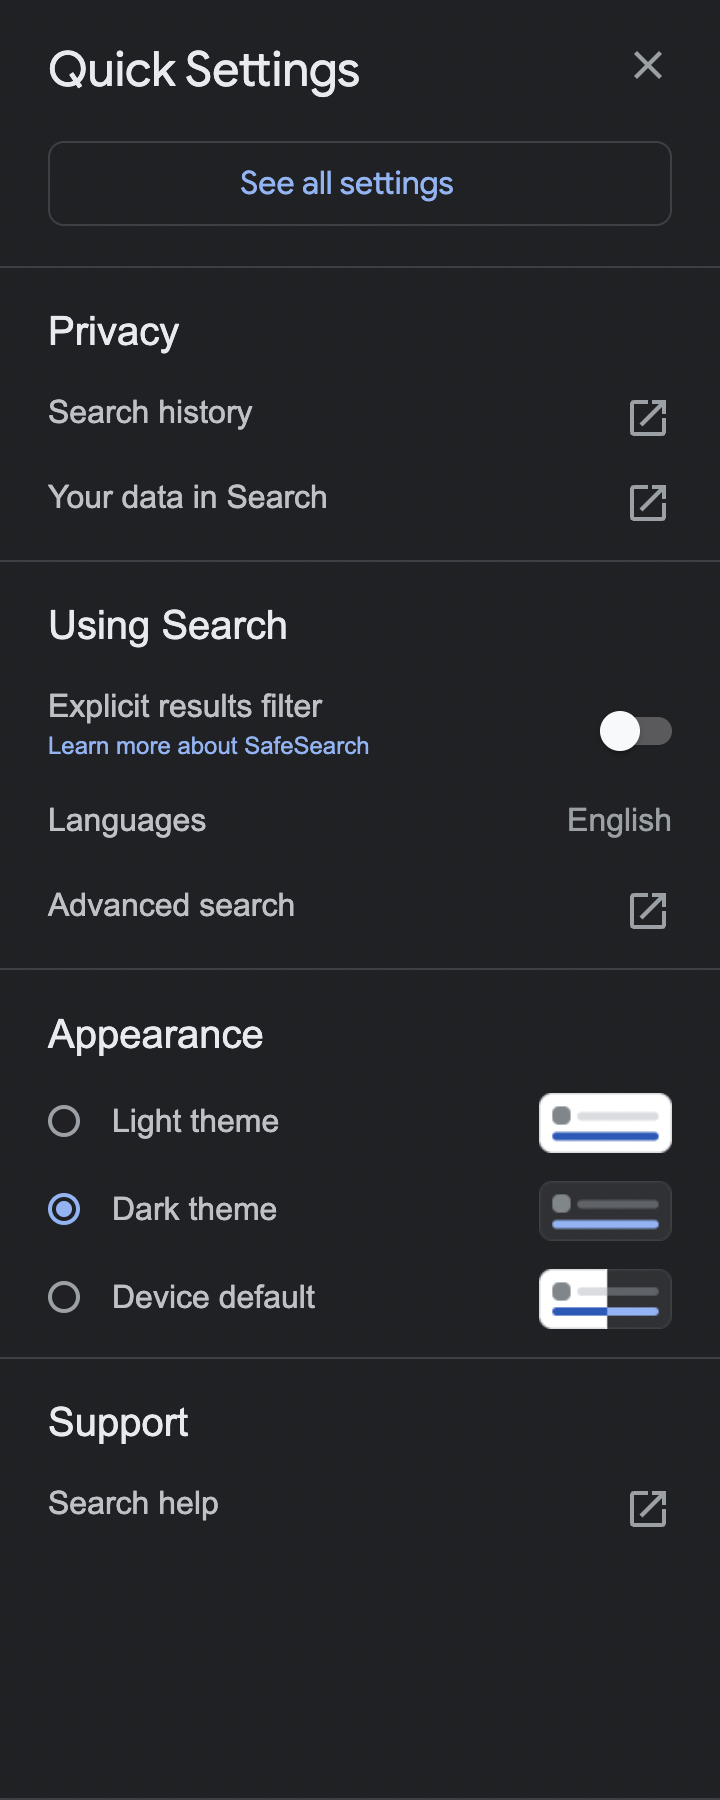Click the Search help entry
Image resolution: width=720 pixels, height=1800 pixels.
[133, 1503]
